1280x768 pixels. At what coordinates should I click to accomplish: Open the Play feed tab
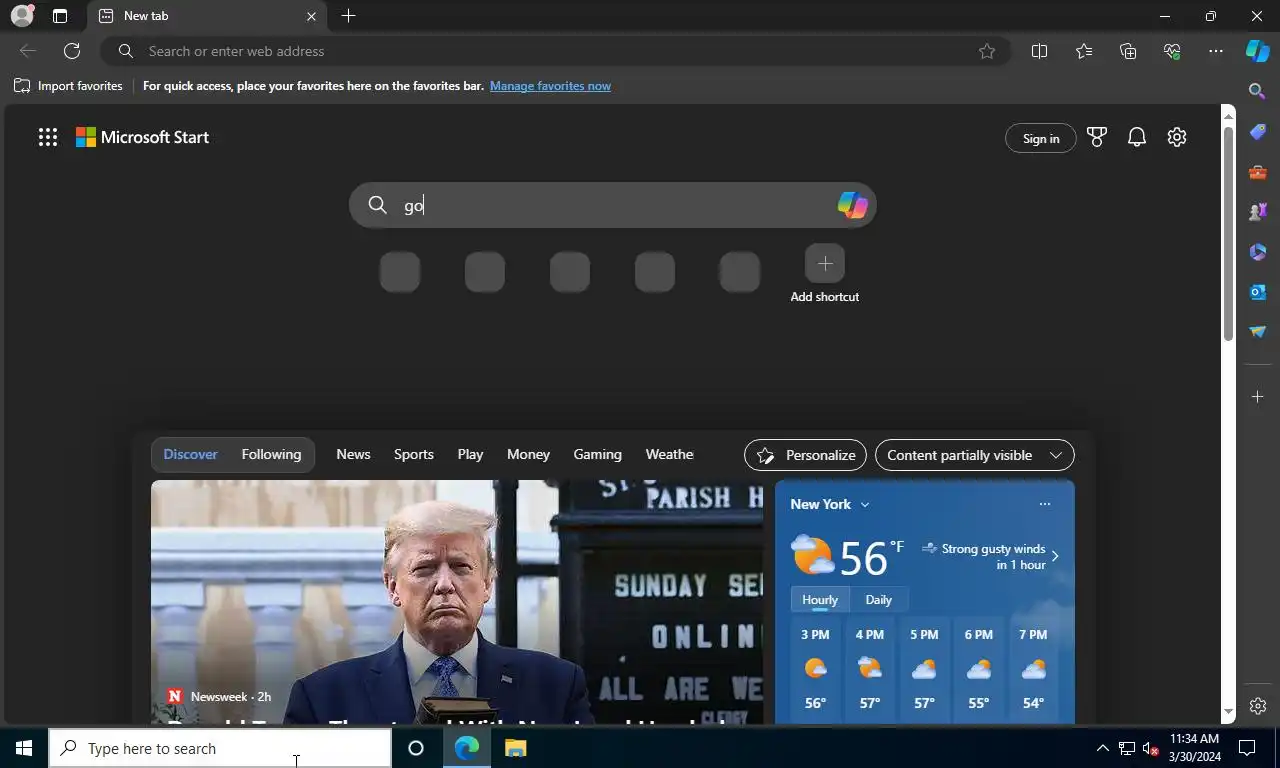tap(470, 454)
